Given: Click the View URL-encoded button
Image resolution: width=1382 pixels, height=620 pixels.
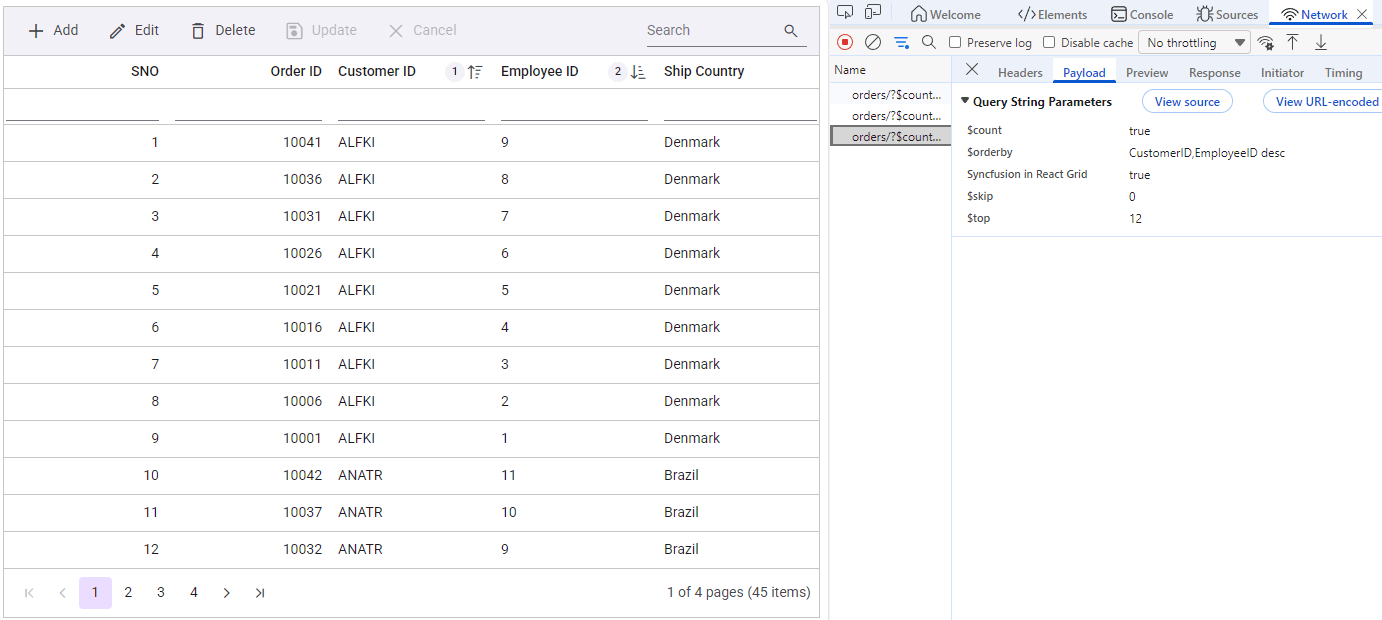Looking at the screenshot, I should (x=1322, y=101).
